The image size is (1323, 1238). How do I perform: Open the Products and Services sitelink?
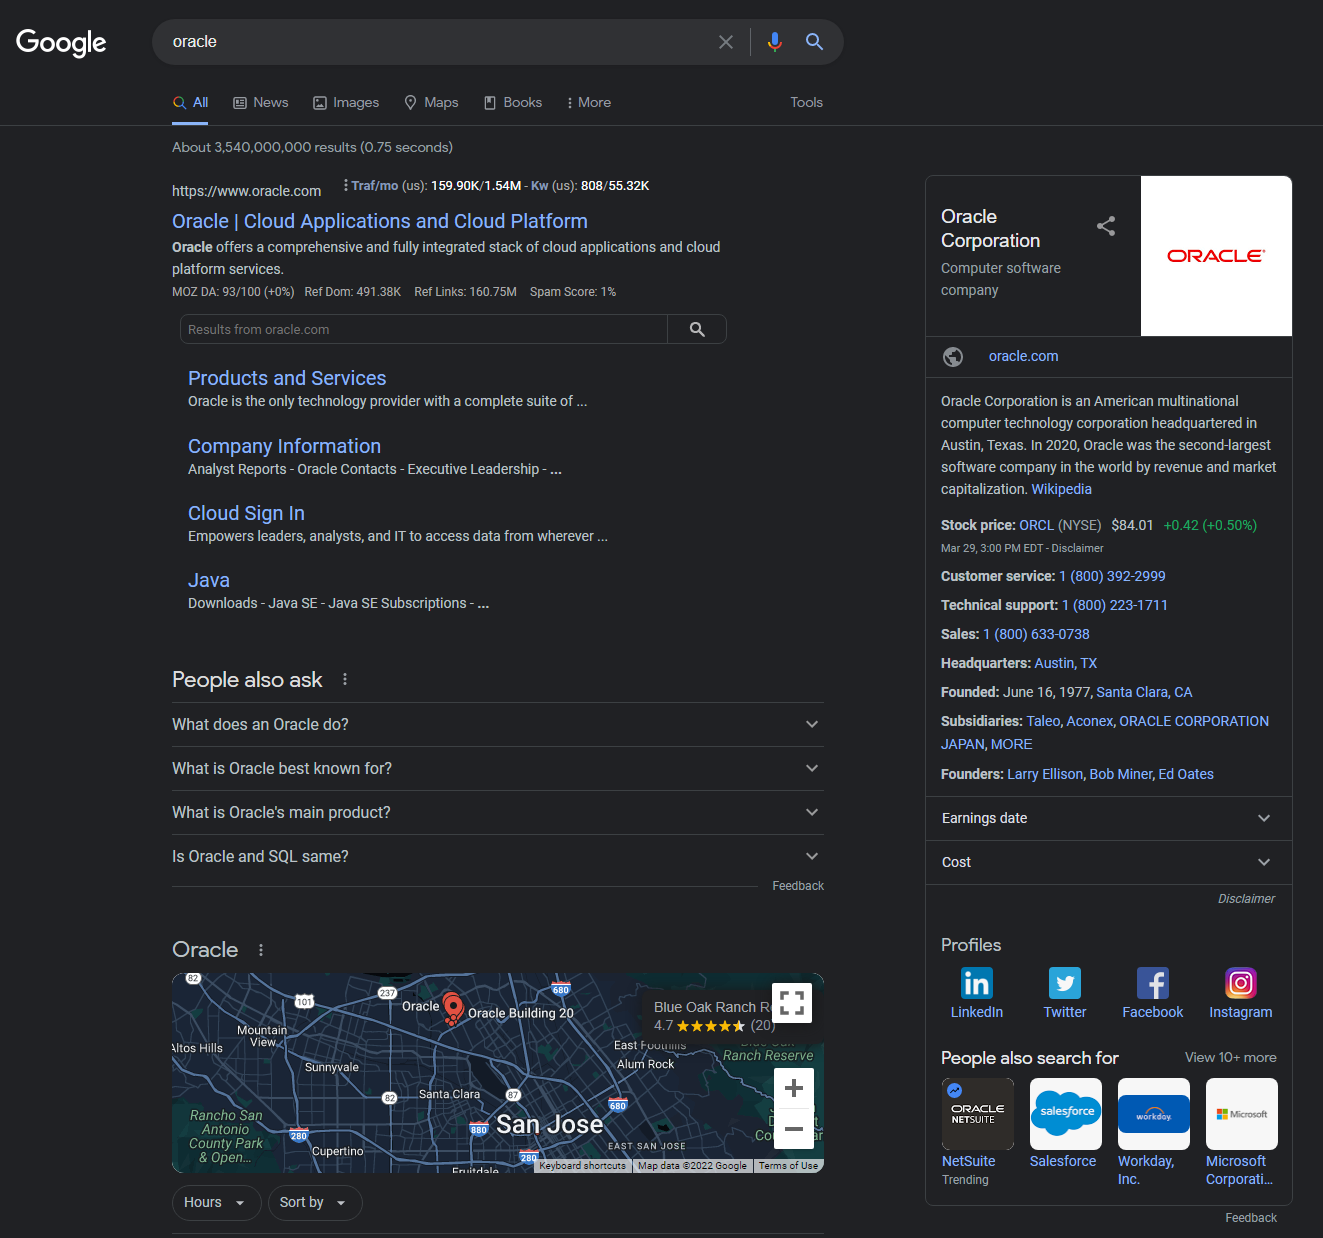click(x=287, y=378)
